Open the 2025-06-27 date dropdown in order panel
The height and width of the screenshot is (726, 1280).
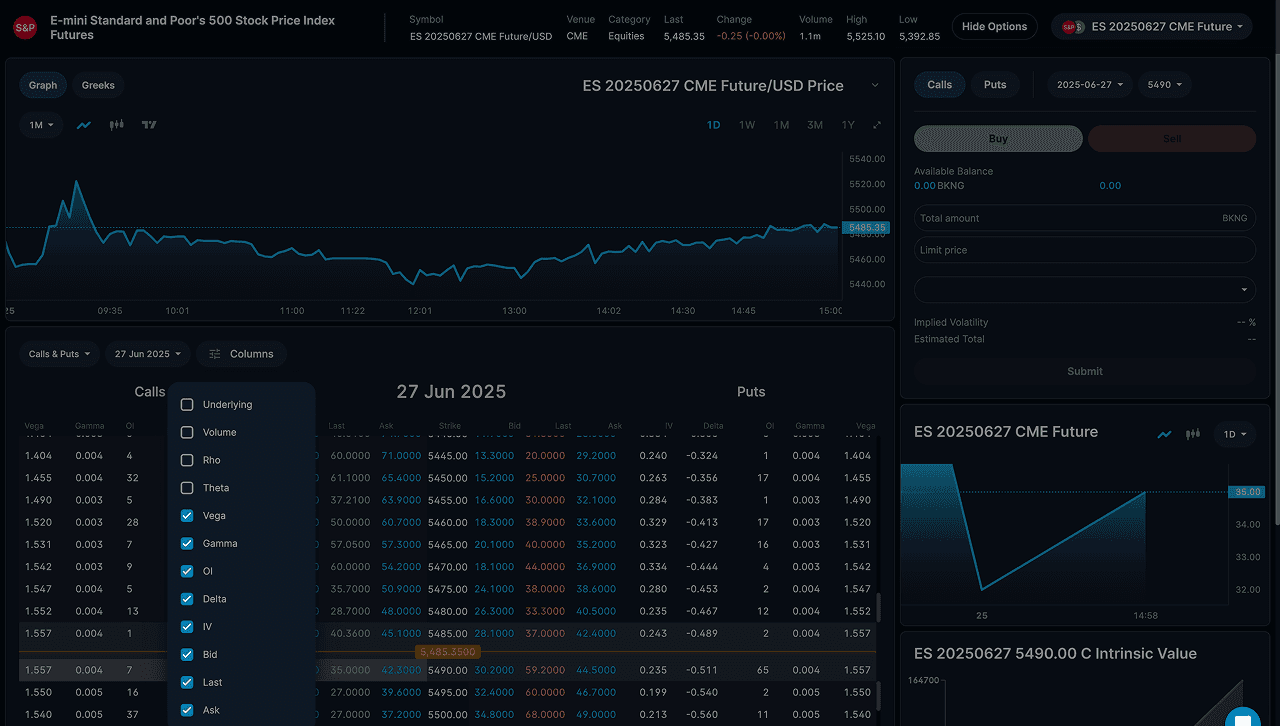(x=1089, y=85)
